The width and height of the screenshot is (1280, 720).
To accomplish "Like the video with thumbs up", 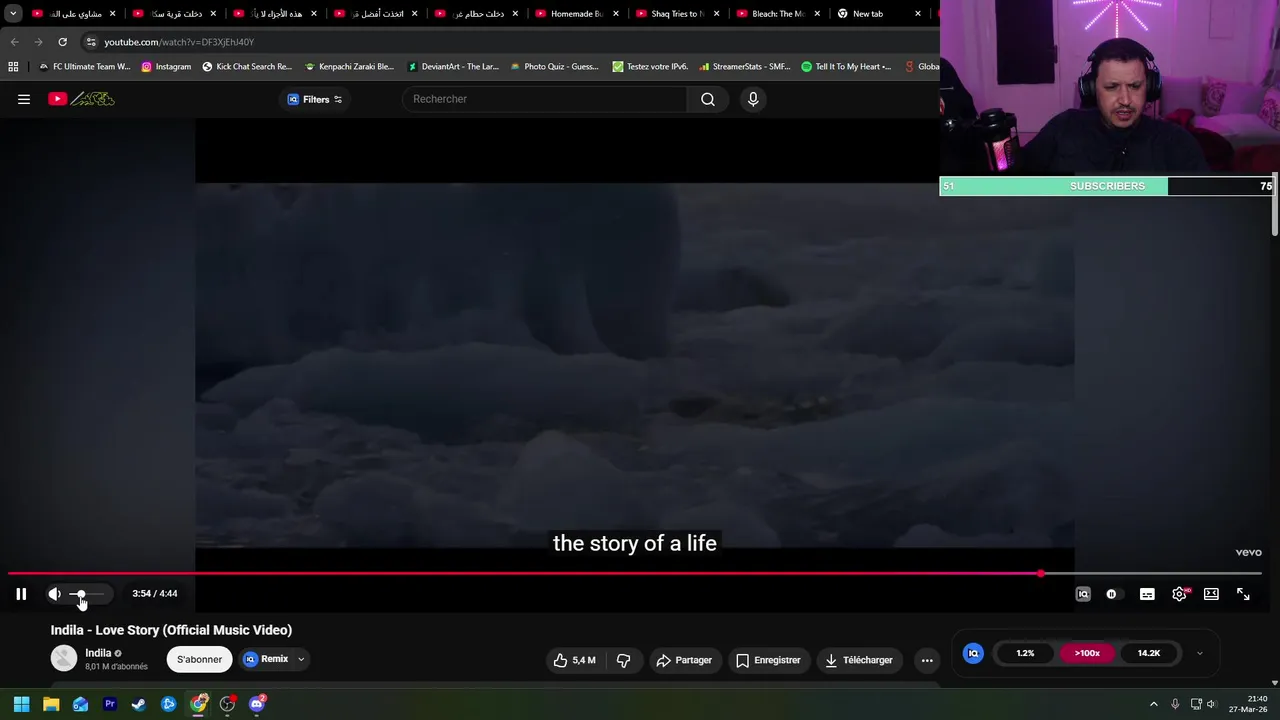I will pos(575,660).
